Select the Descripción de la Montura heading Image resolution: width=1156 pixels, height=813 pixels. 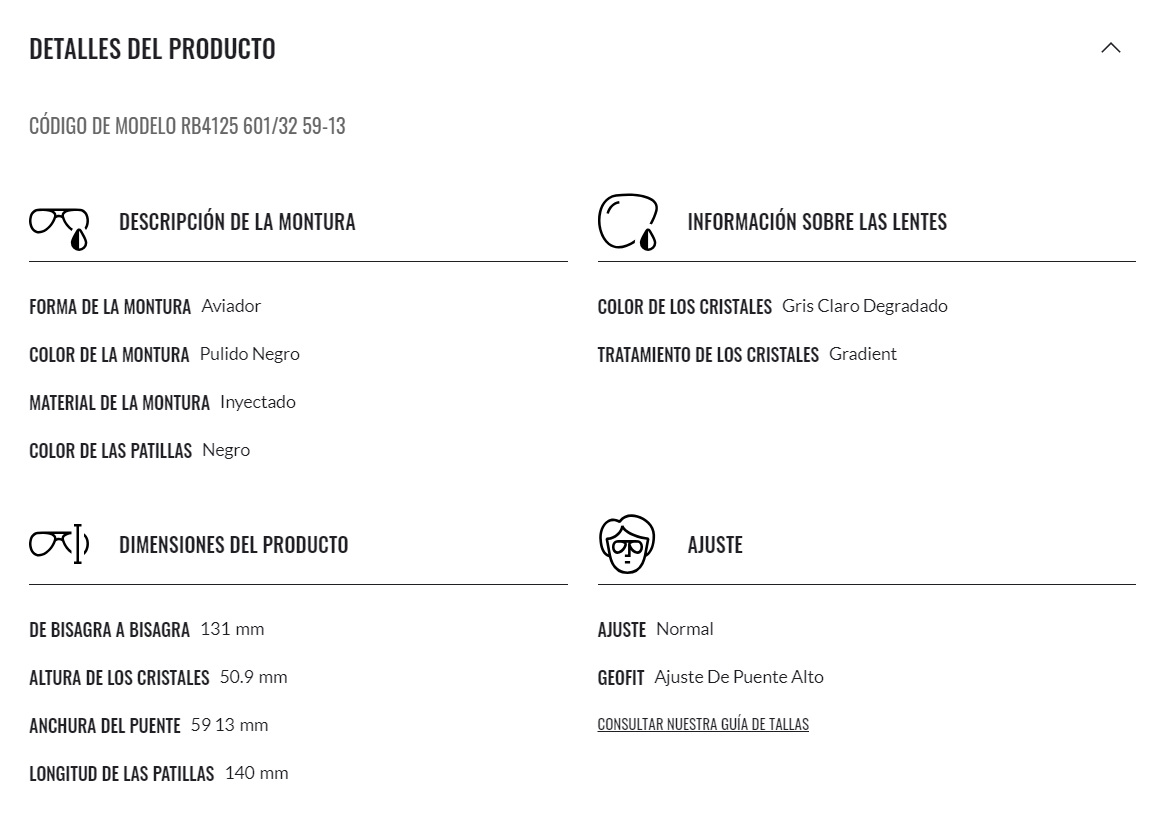237,222
